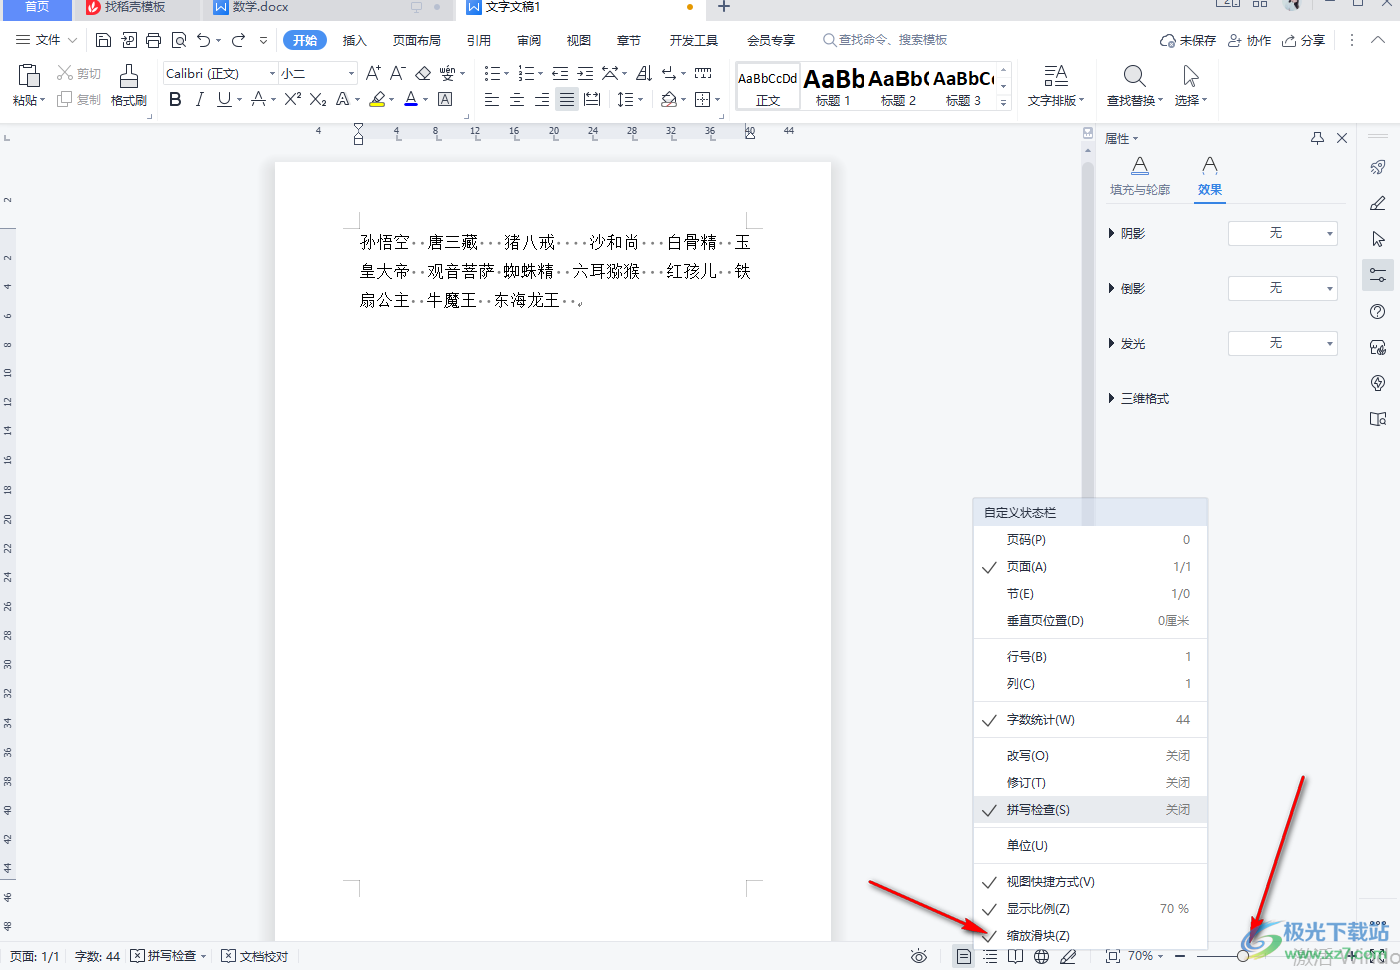Click the Redo arrow icon
This screenshot has height=970, width=1400.
pyautogui.click(x=238, y=40)
